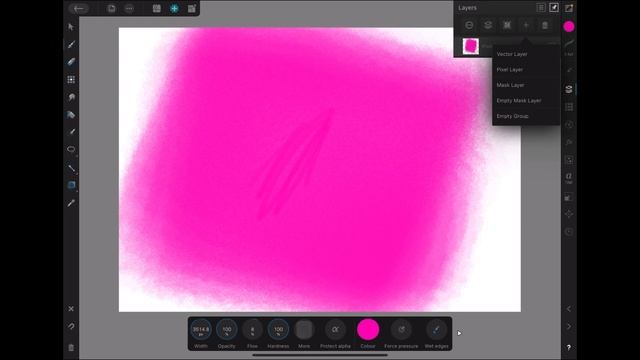
Task: Select the Smudge Brush tool
Action: [71, 97]
